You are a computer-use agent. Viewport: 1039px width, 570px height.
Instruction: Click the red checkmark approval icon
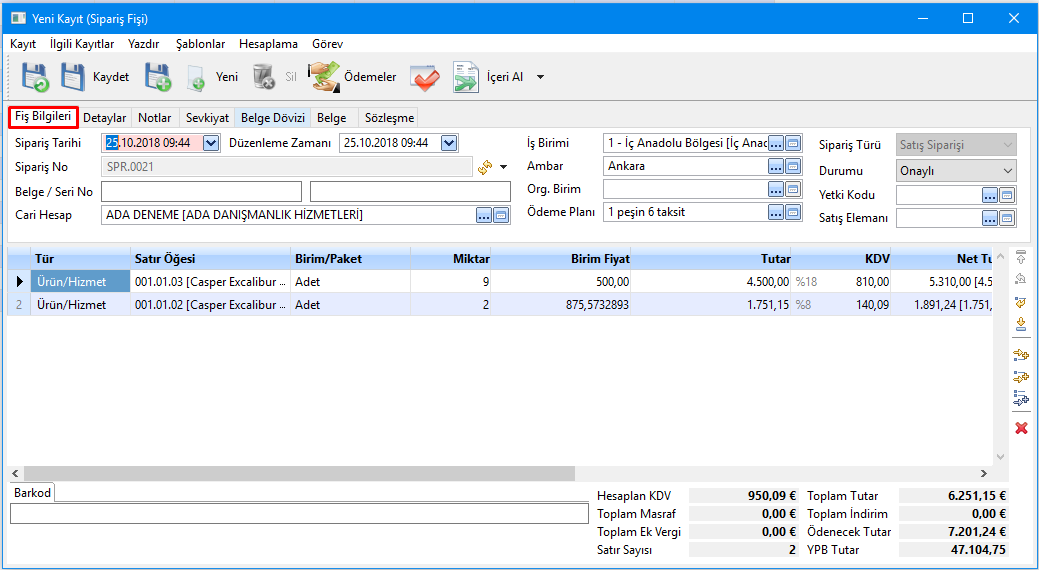pyautogui.click(x=425, y=77)
